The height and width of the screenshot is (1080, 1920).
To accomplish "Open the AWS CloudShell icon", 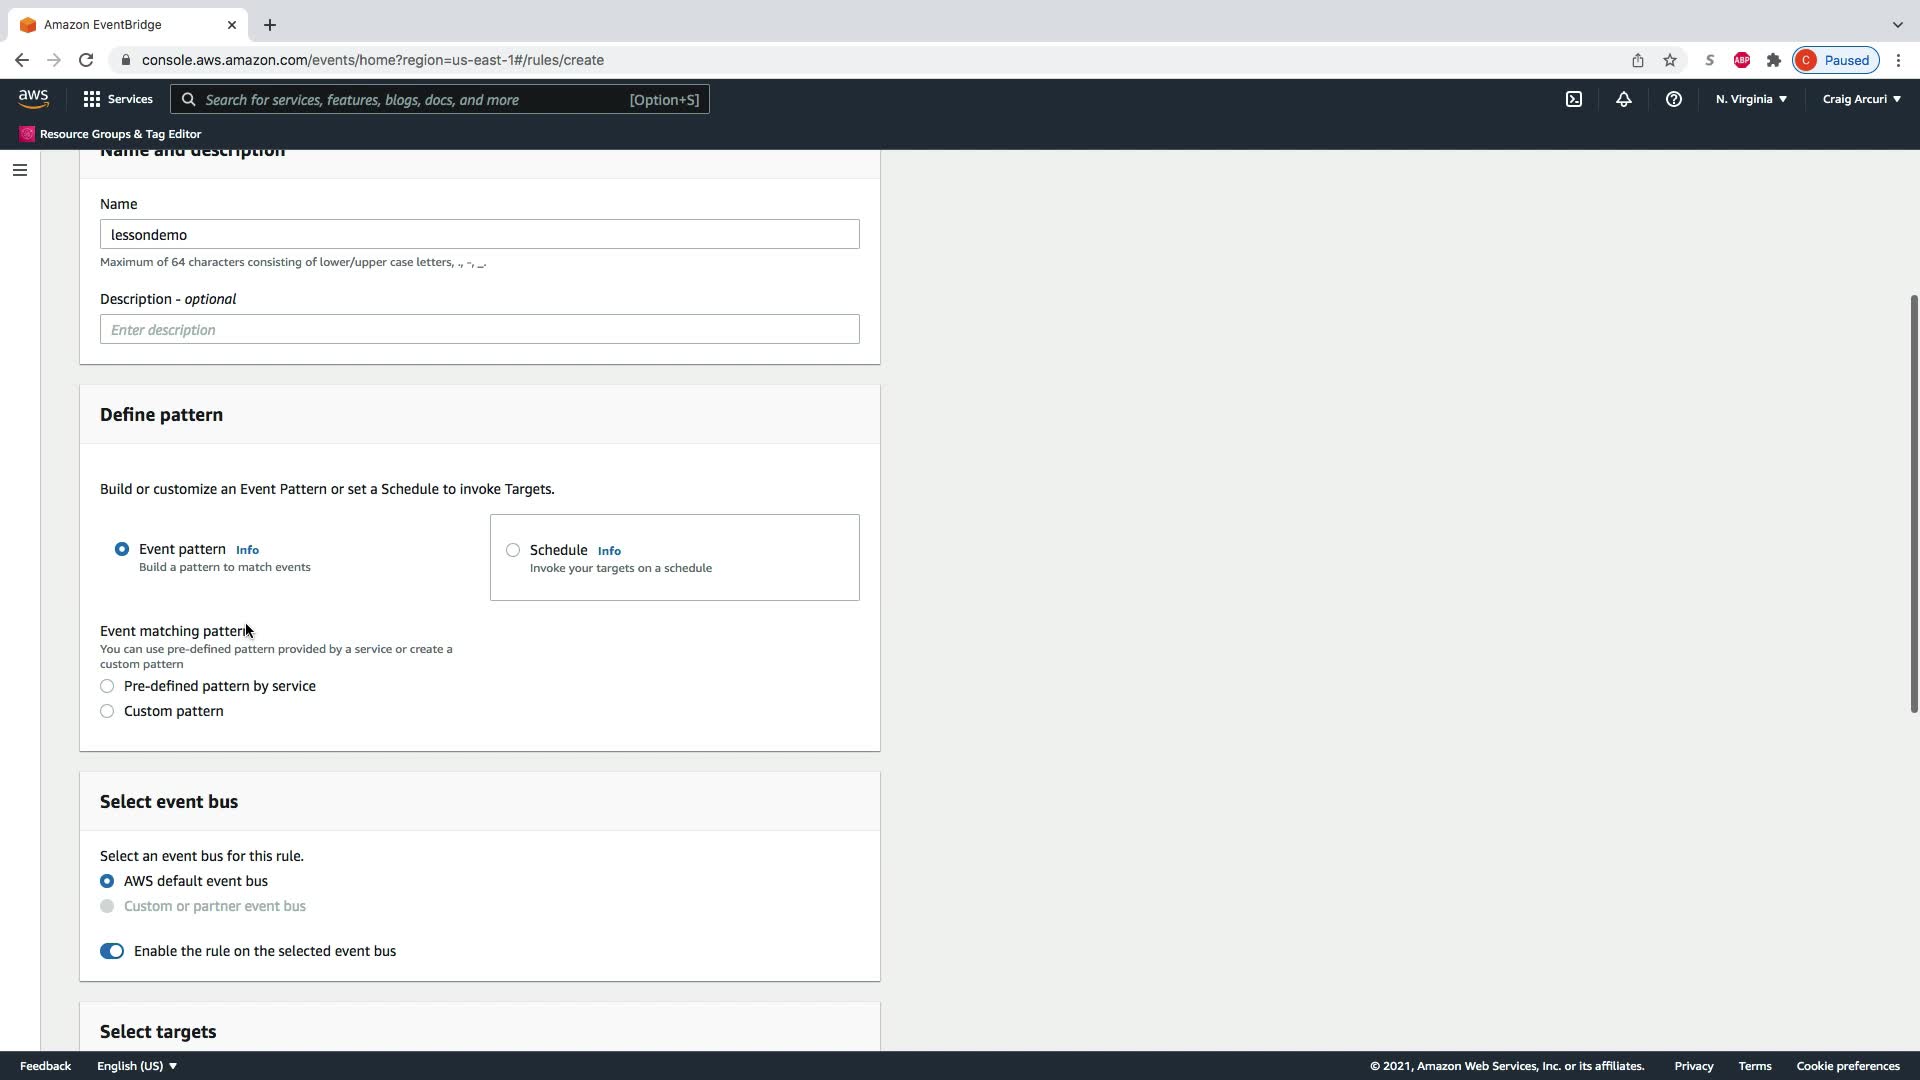I will tap(1573, 99).
